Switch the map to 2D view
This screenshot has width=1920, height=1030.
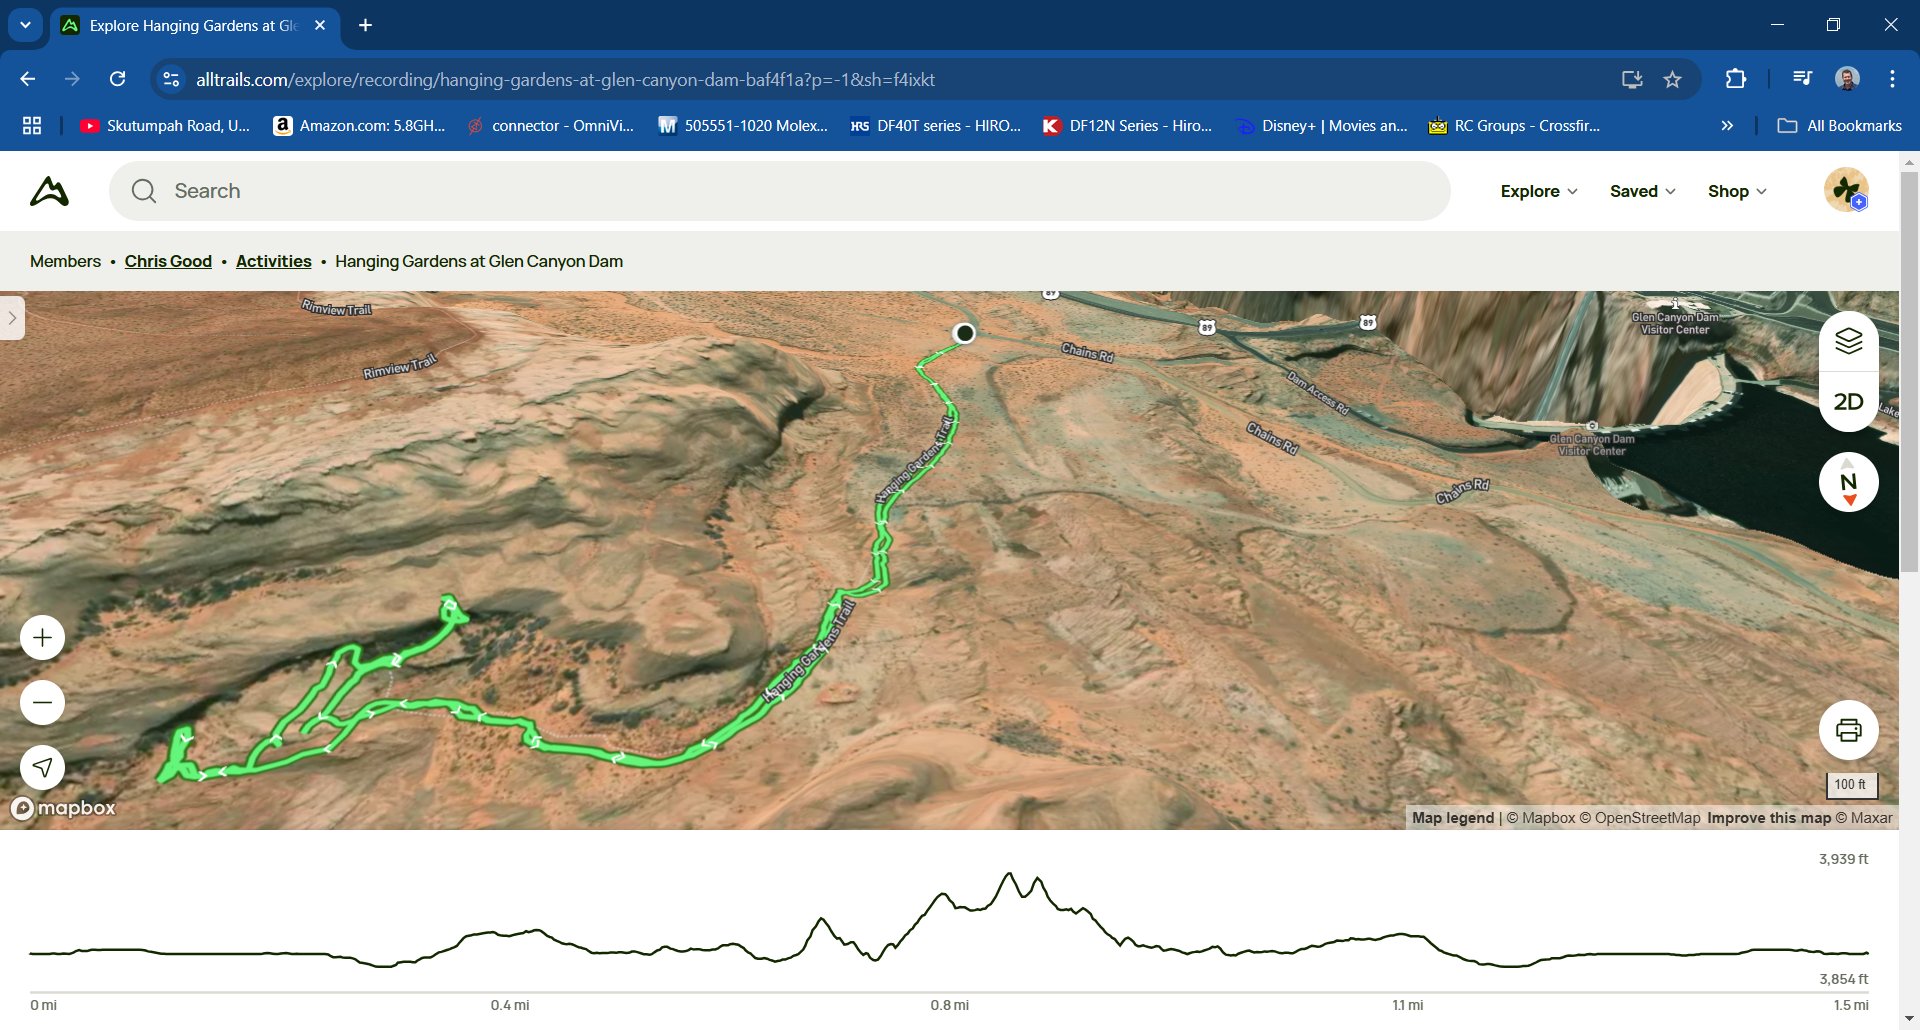1848,402
